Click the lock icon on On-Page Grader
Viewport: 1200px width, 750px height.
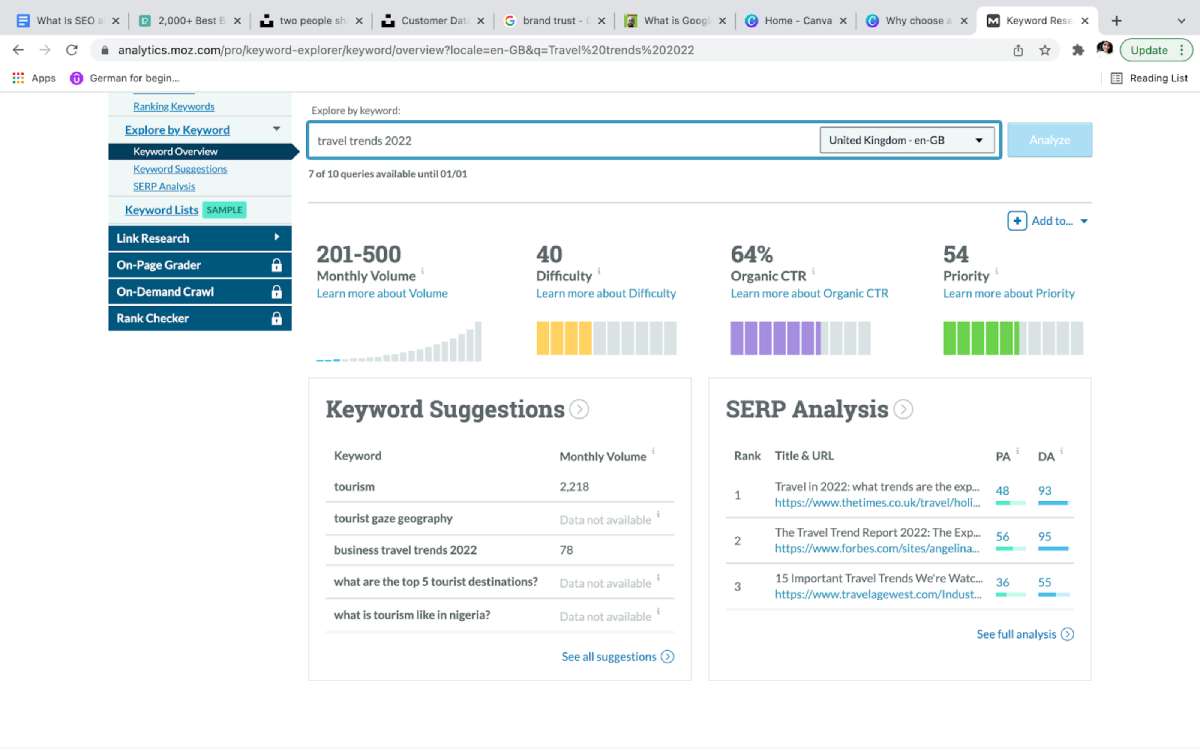coord(276,265)
